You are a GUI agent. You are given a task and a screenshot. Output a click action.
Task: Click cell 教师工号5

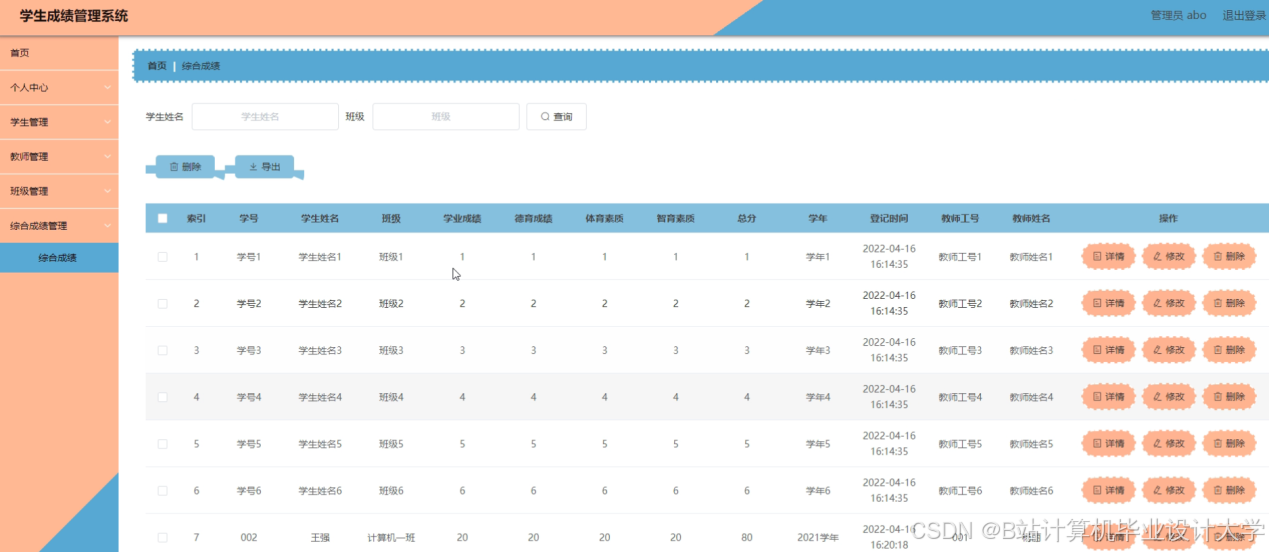tap(959, 444)
